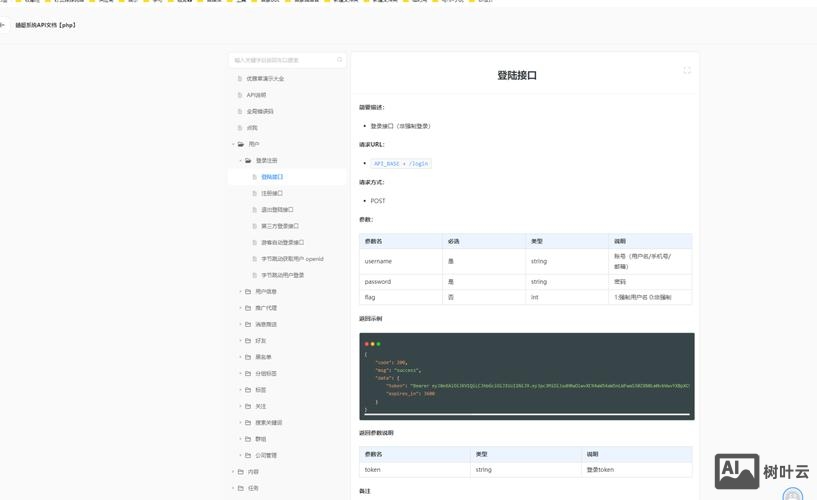Open the 注册接口 document
This screenshot has height=500, width=817.
272,194
